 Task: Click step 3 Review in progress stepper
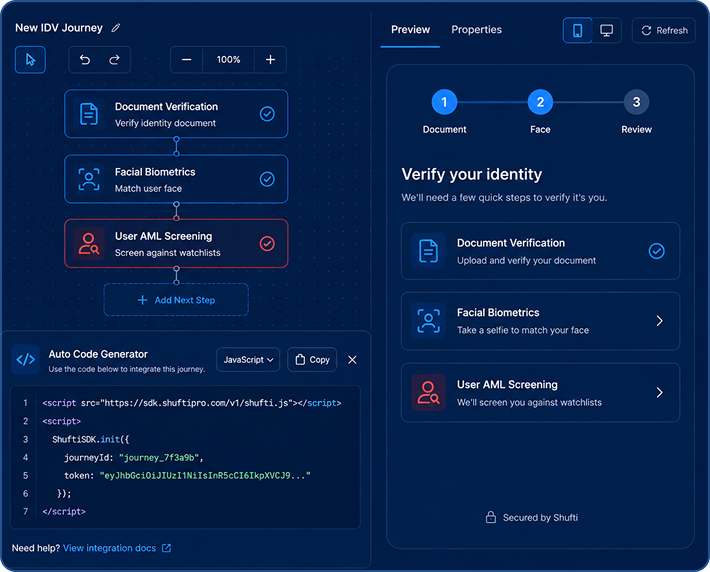pos(636,102)
